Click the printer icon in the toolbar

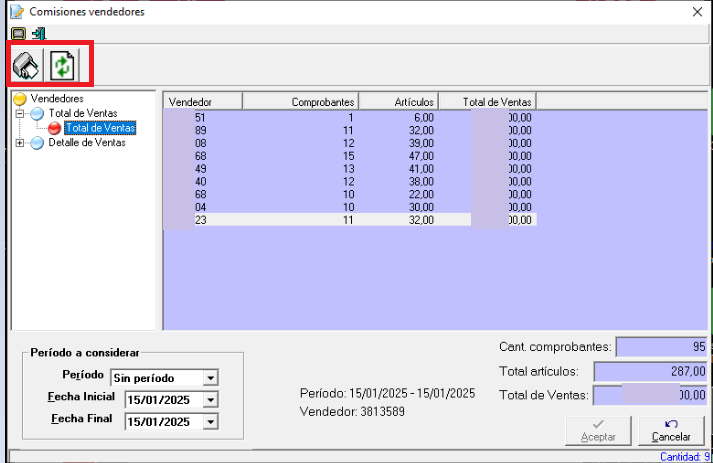[x=27, y=66]
